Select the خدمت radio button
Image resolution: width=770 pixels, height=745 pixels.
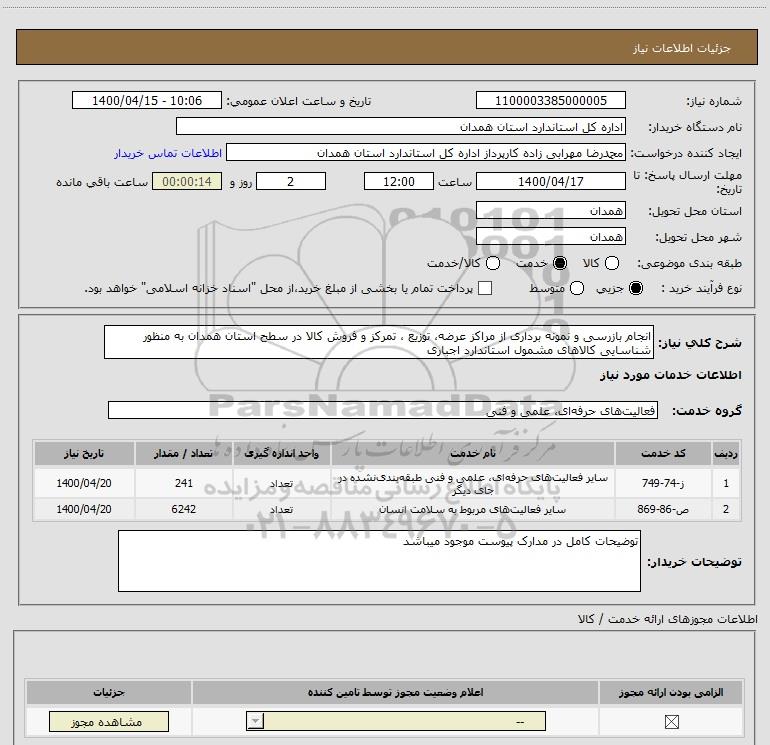click(559, 263)
